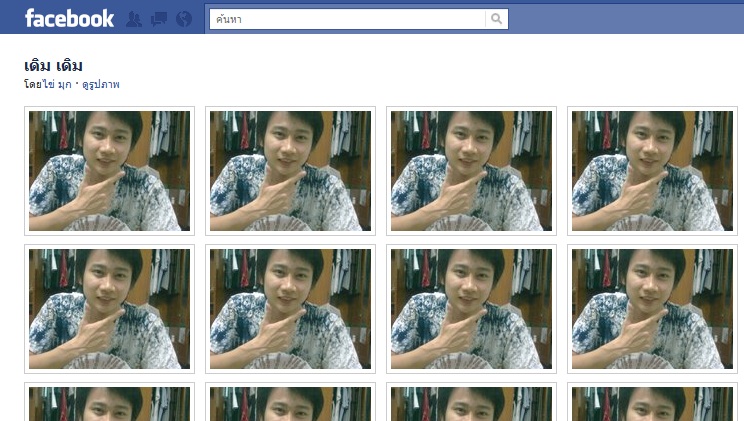
Task: Open first photo in second row
Action: pyautogui.click(x=109, y=309)
